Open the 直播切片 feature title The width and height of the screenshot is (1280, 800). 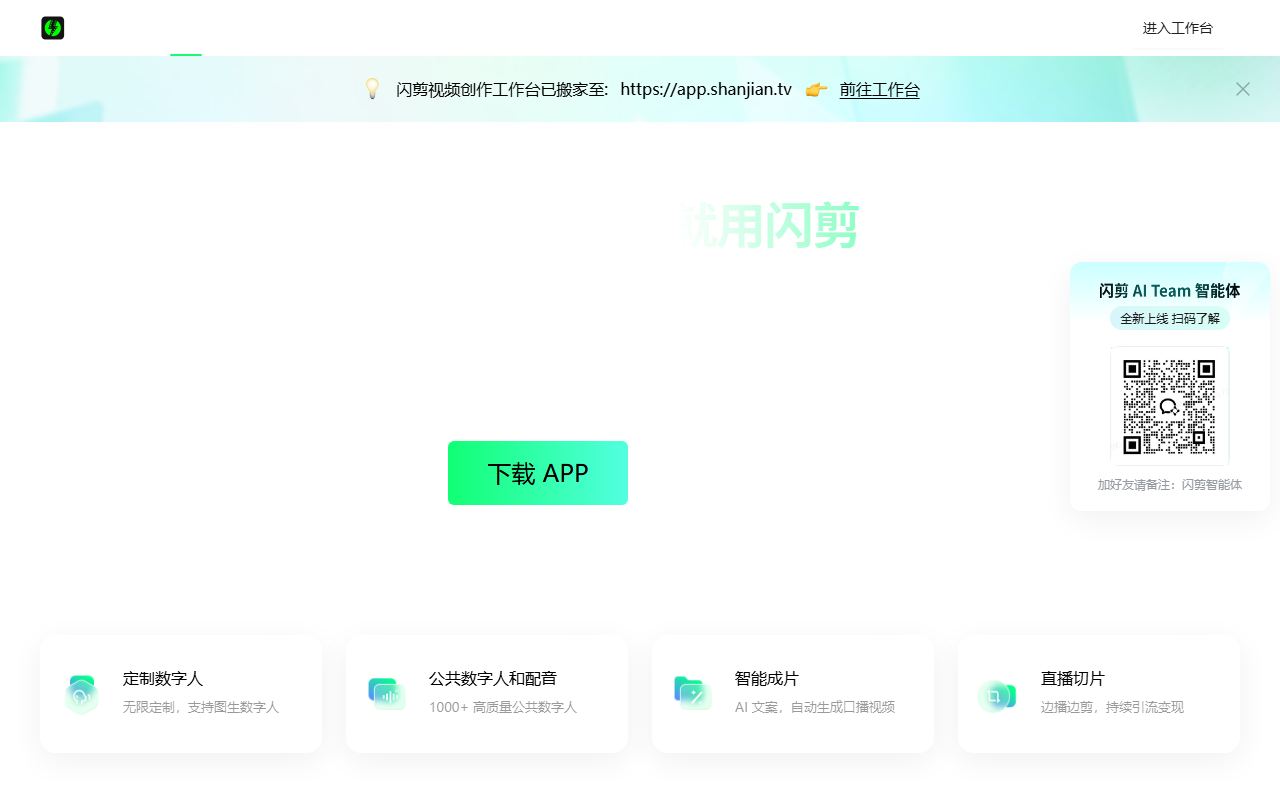pos(1073,678)
